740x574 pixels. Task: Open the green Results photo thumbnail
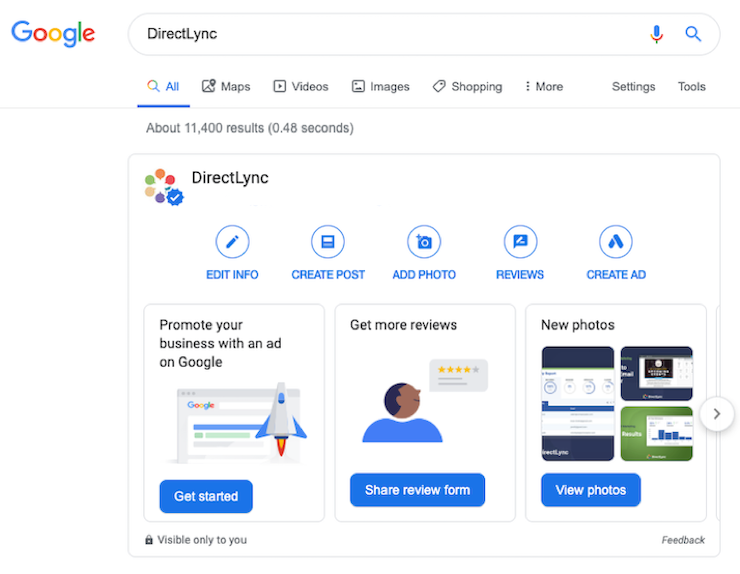[x=656, y=433]
